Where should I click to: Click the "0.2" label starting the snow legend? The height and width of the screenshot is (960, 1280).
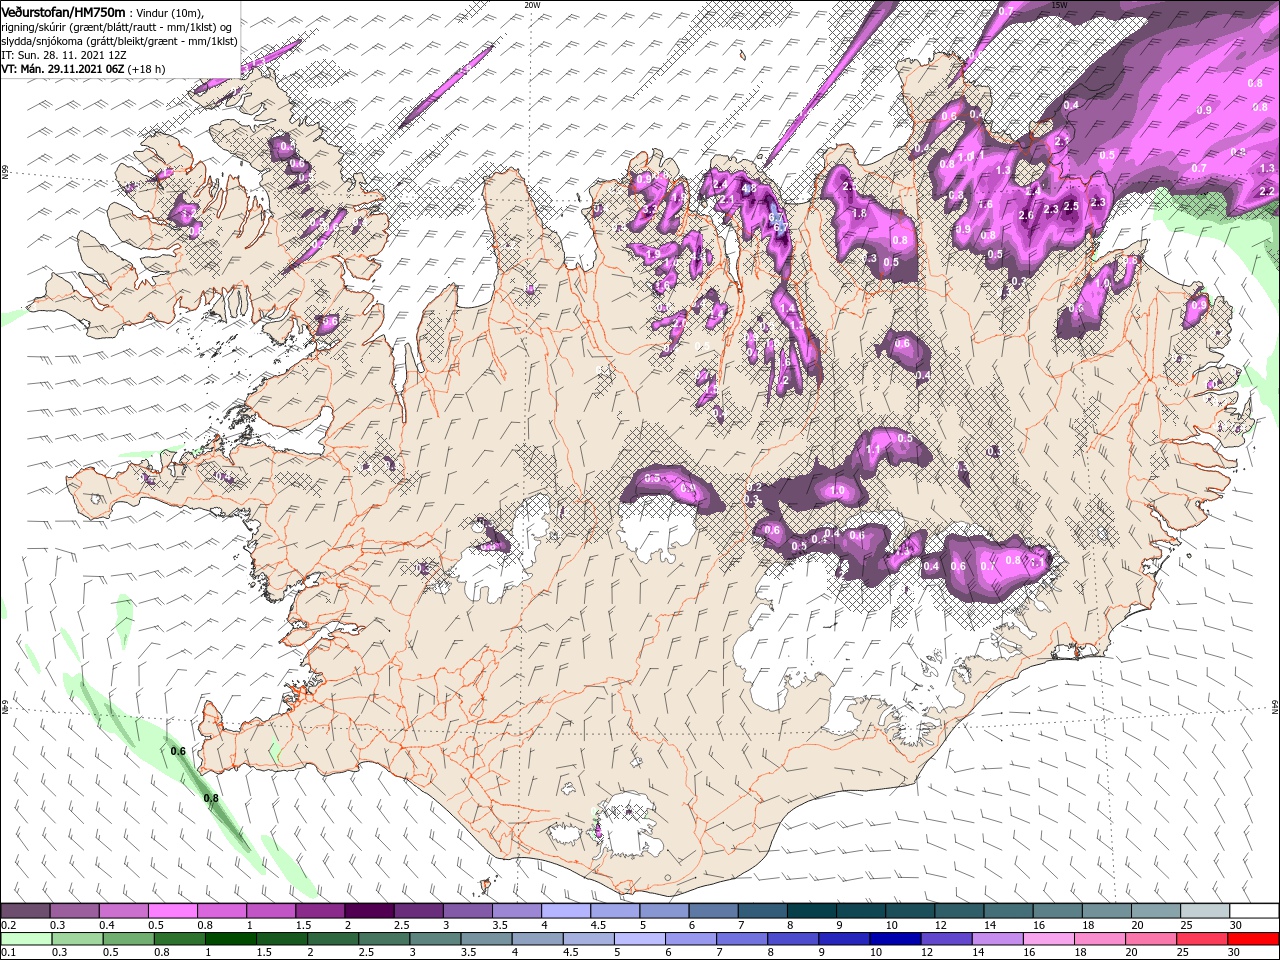[8, 925]
